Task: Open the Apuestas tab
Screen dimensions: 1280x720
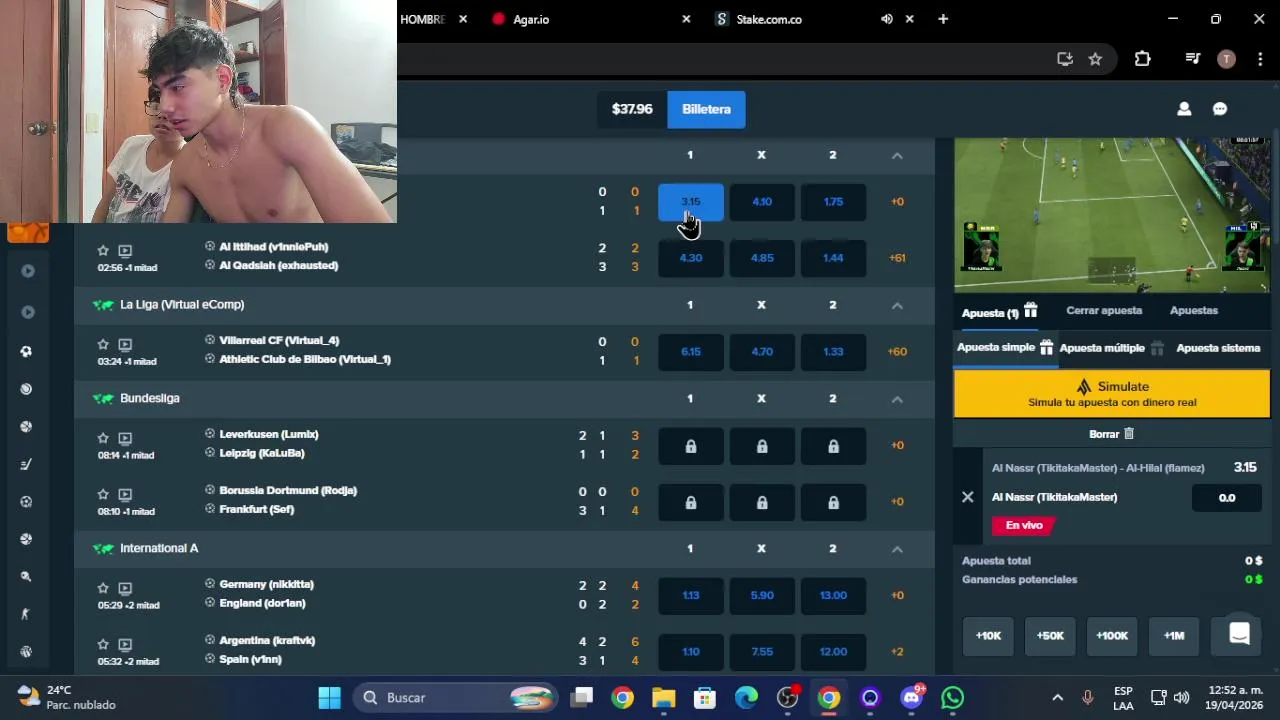Action: [1194, 311]
